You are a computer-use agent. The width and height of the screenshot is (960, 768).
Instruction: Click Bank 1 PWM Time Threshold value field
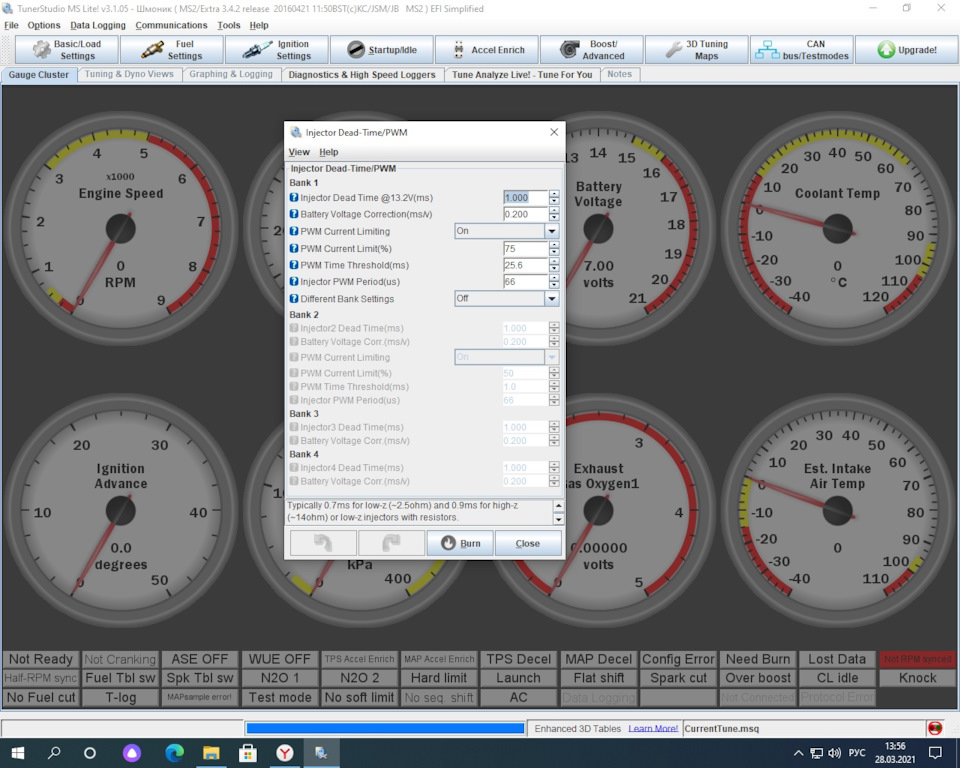point(525,265)
